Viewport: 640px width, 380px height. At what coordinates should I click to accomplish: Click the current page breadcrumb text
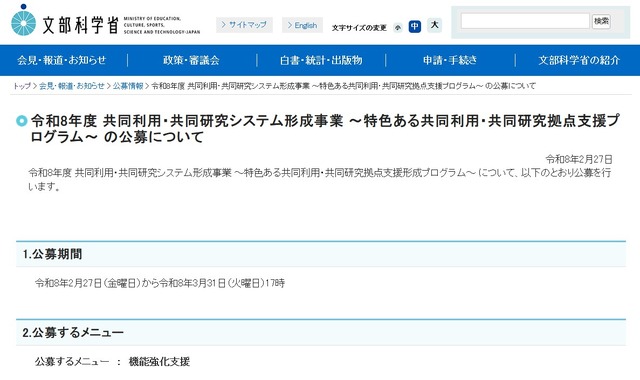tap(343, 86)
